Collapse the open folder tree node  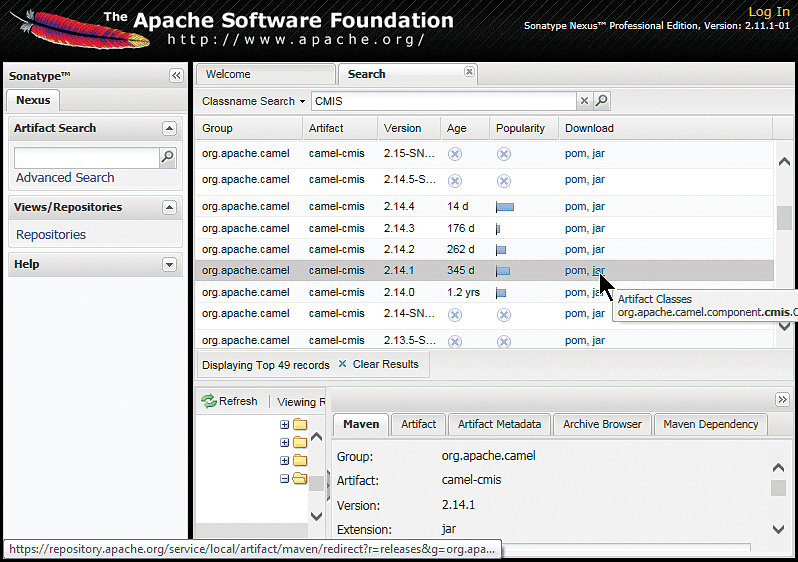click(285, 479)
